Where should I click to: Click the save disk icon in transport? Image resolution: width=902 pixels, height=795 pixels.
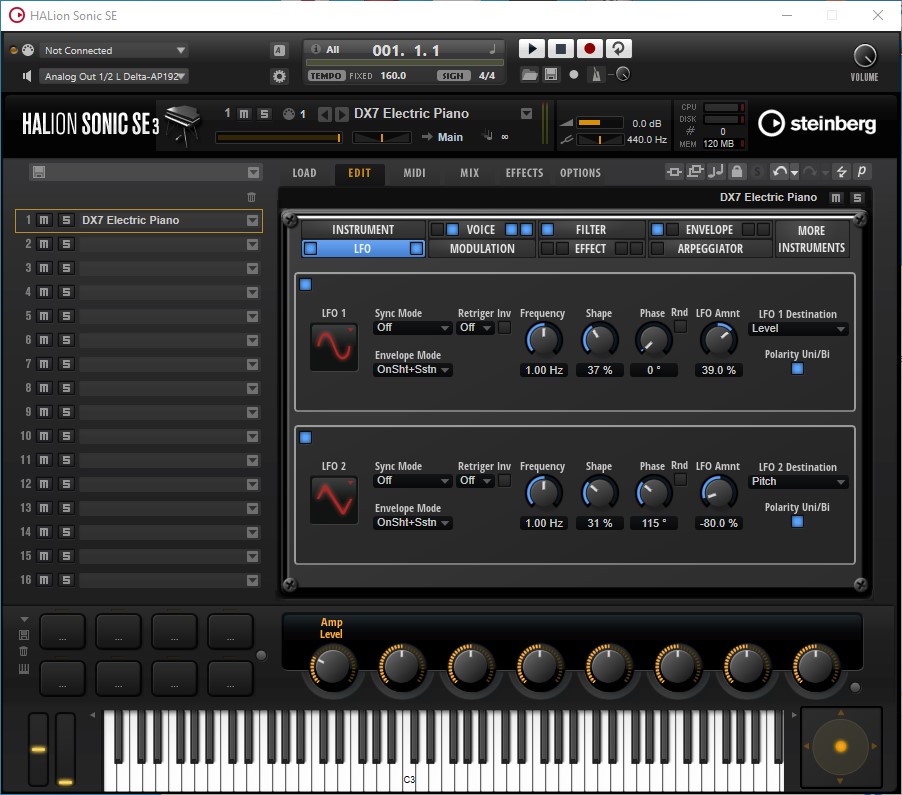551,74
